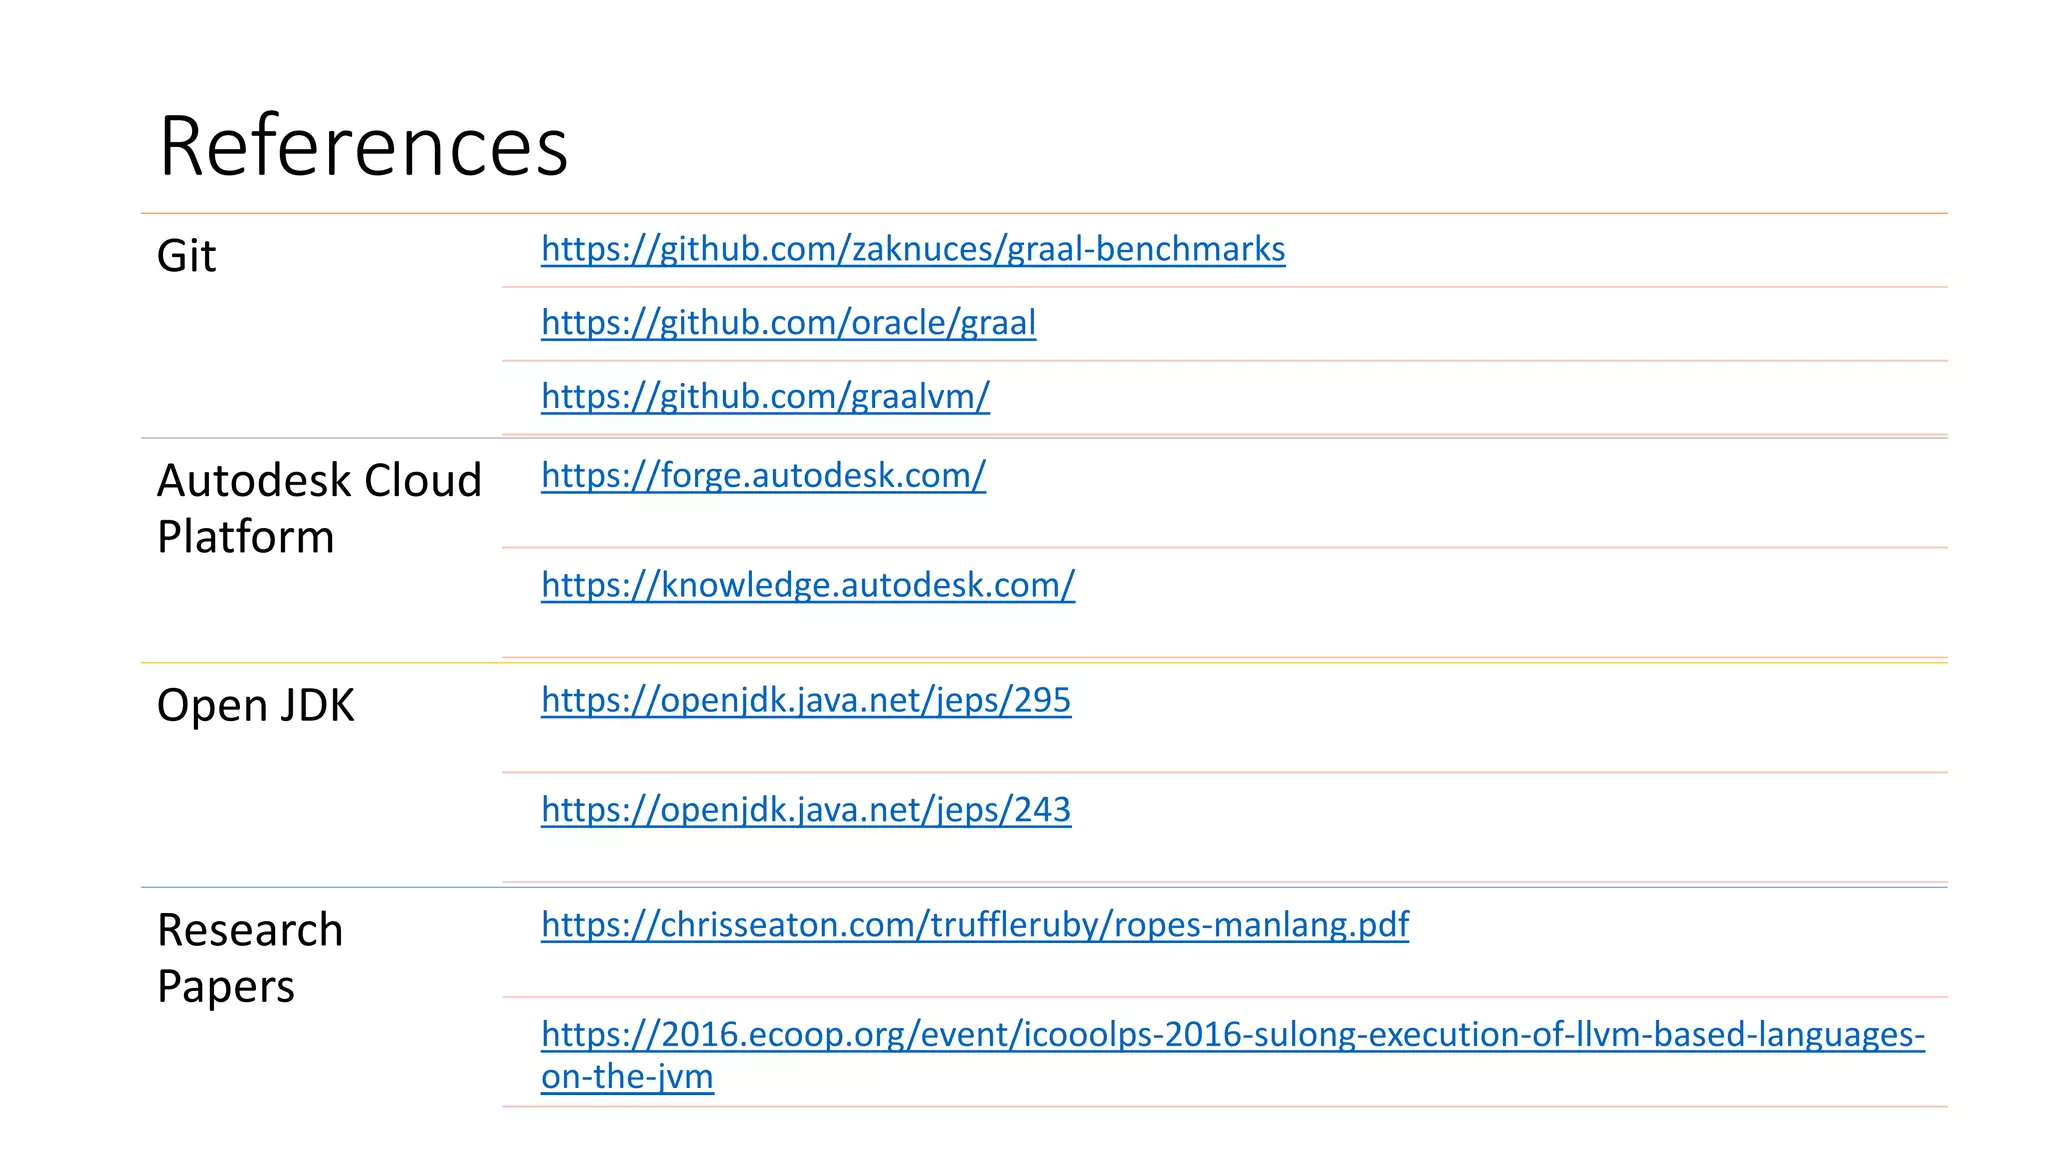Open the OpenJDK JEP 243 link
Image resolution: width=2048 pixels, height=1152 pixels.
(x=805, y=810)
